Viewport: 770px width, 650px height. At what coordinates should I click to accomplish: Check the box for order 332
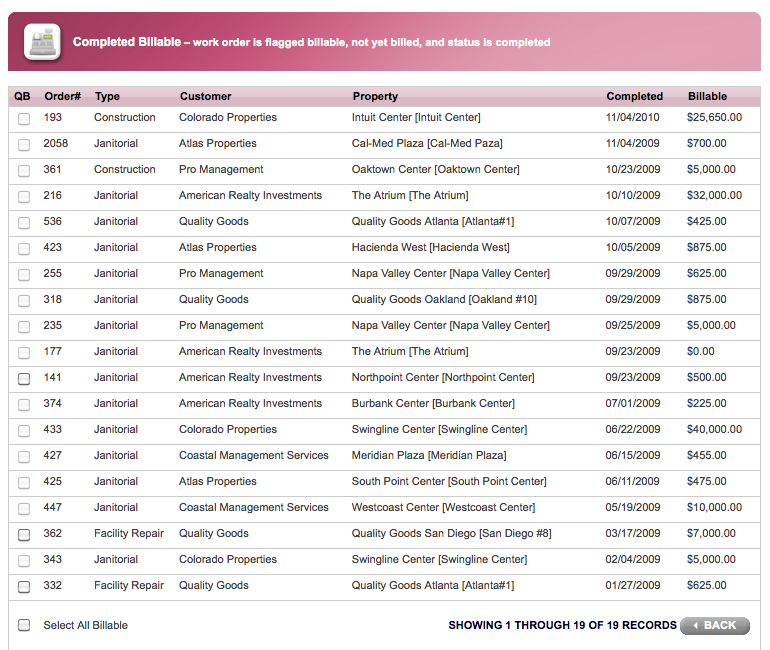24,587
